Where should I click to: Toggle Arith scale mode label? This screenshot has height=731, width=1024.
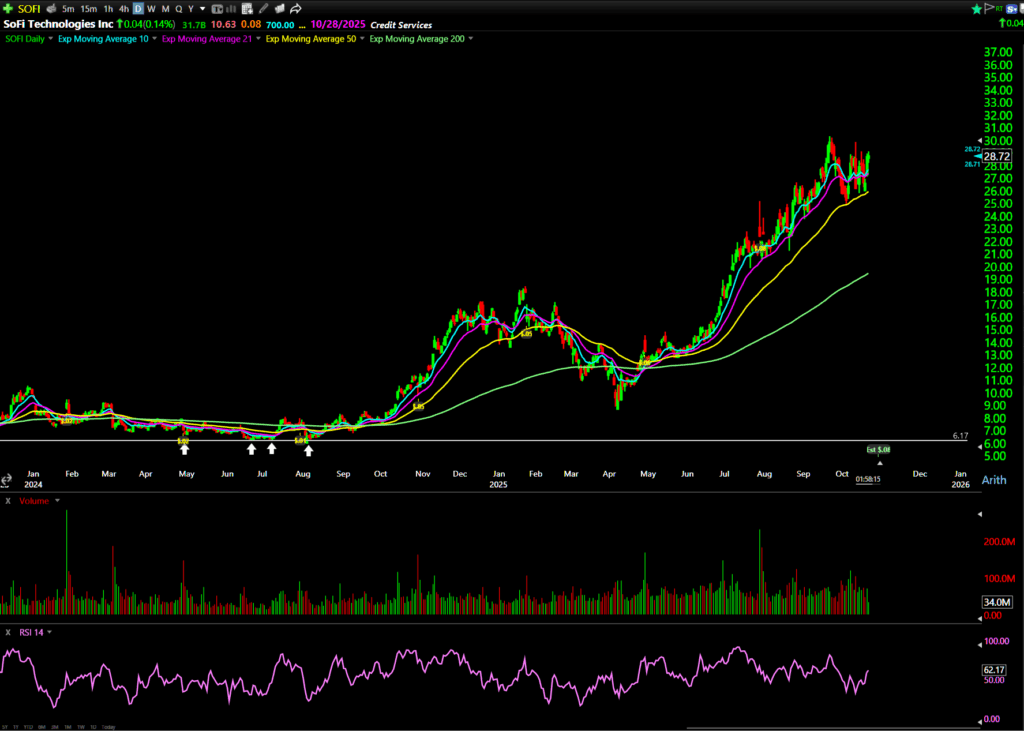993,480
